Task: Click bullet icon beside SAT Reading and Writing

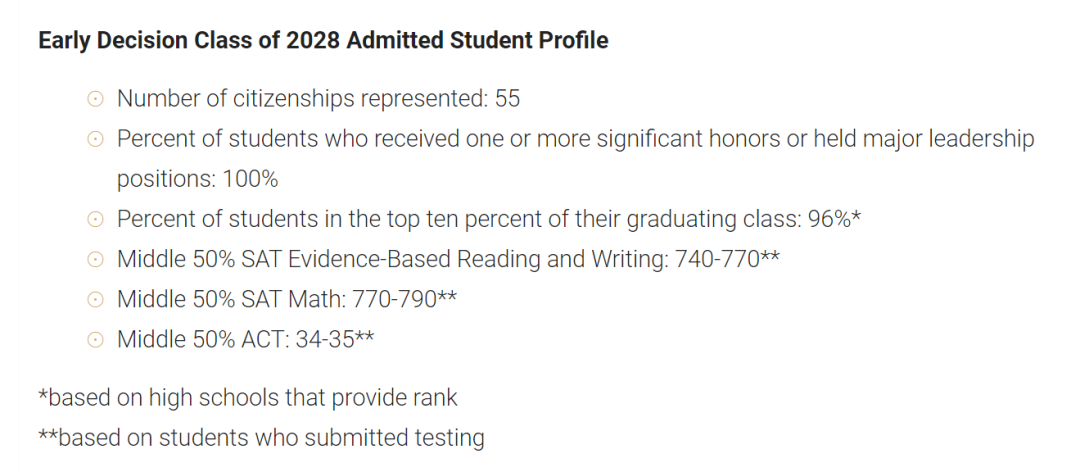Action: point(95,260)
